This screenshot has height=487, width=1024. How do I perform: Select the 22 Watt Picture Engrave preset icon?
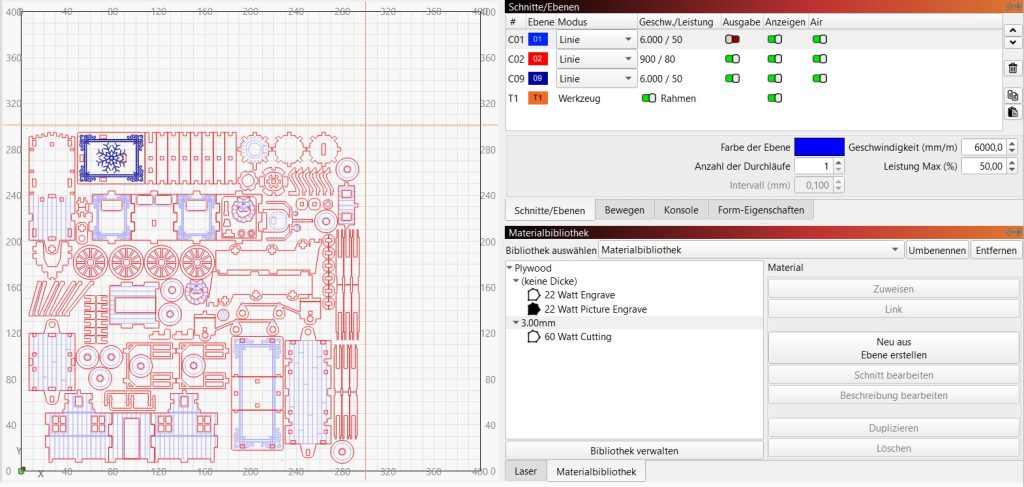click(x=534, y=309)
